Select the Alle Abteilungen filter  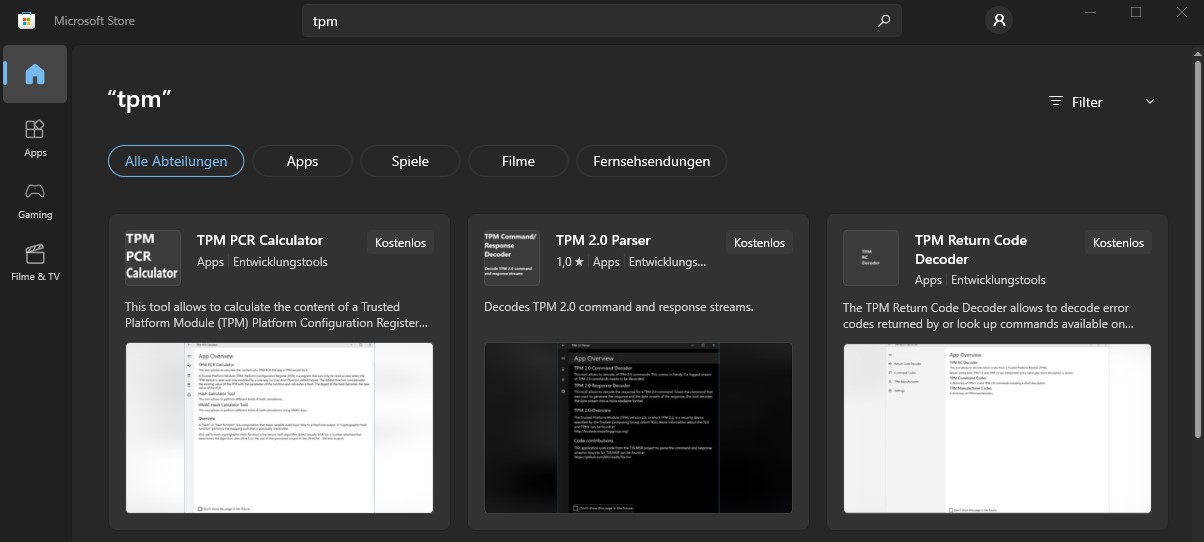176,161
